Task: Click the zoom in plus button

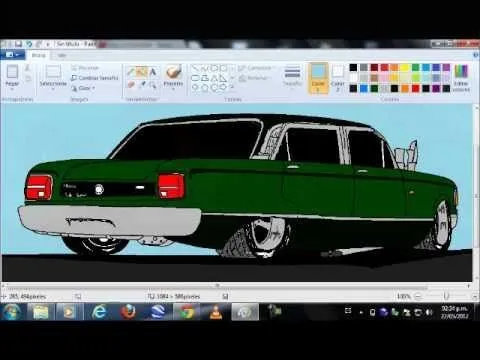Action: [475, 296]
